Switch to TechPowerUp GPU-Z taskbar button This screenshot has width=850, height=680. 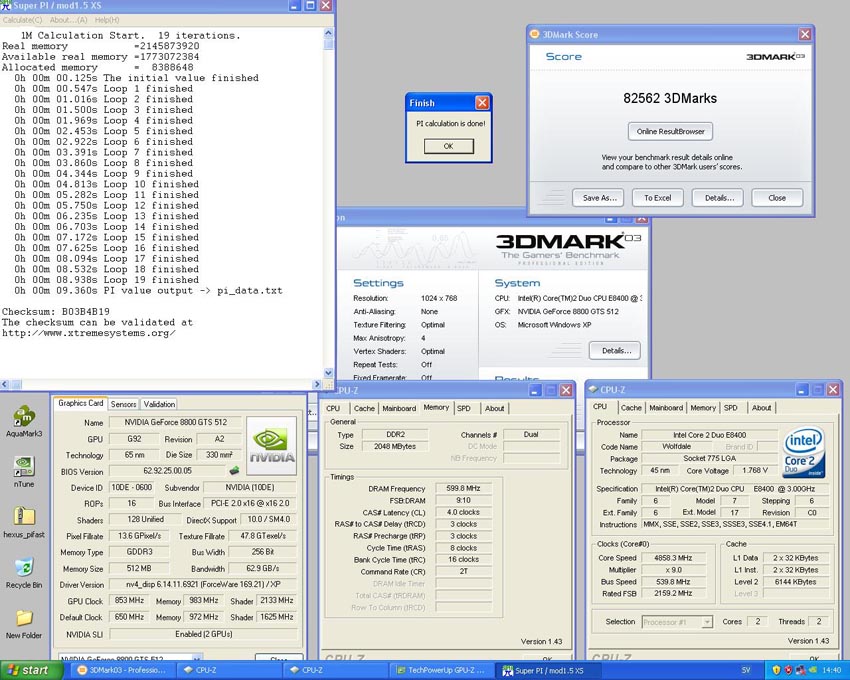tap(440, 670)
